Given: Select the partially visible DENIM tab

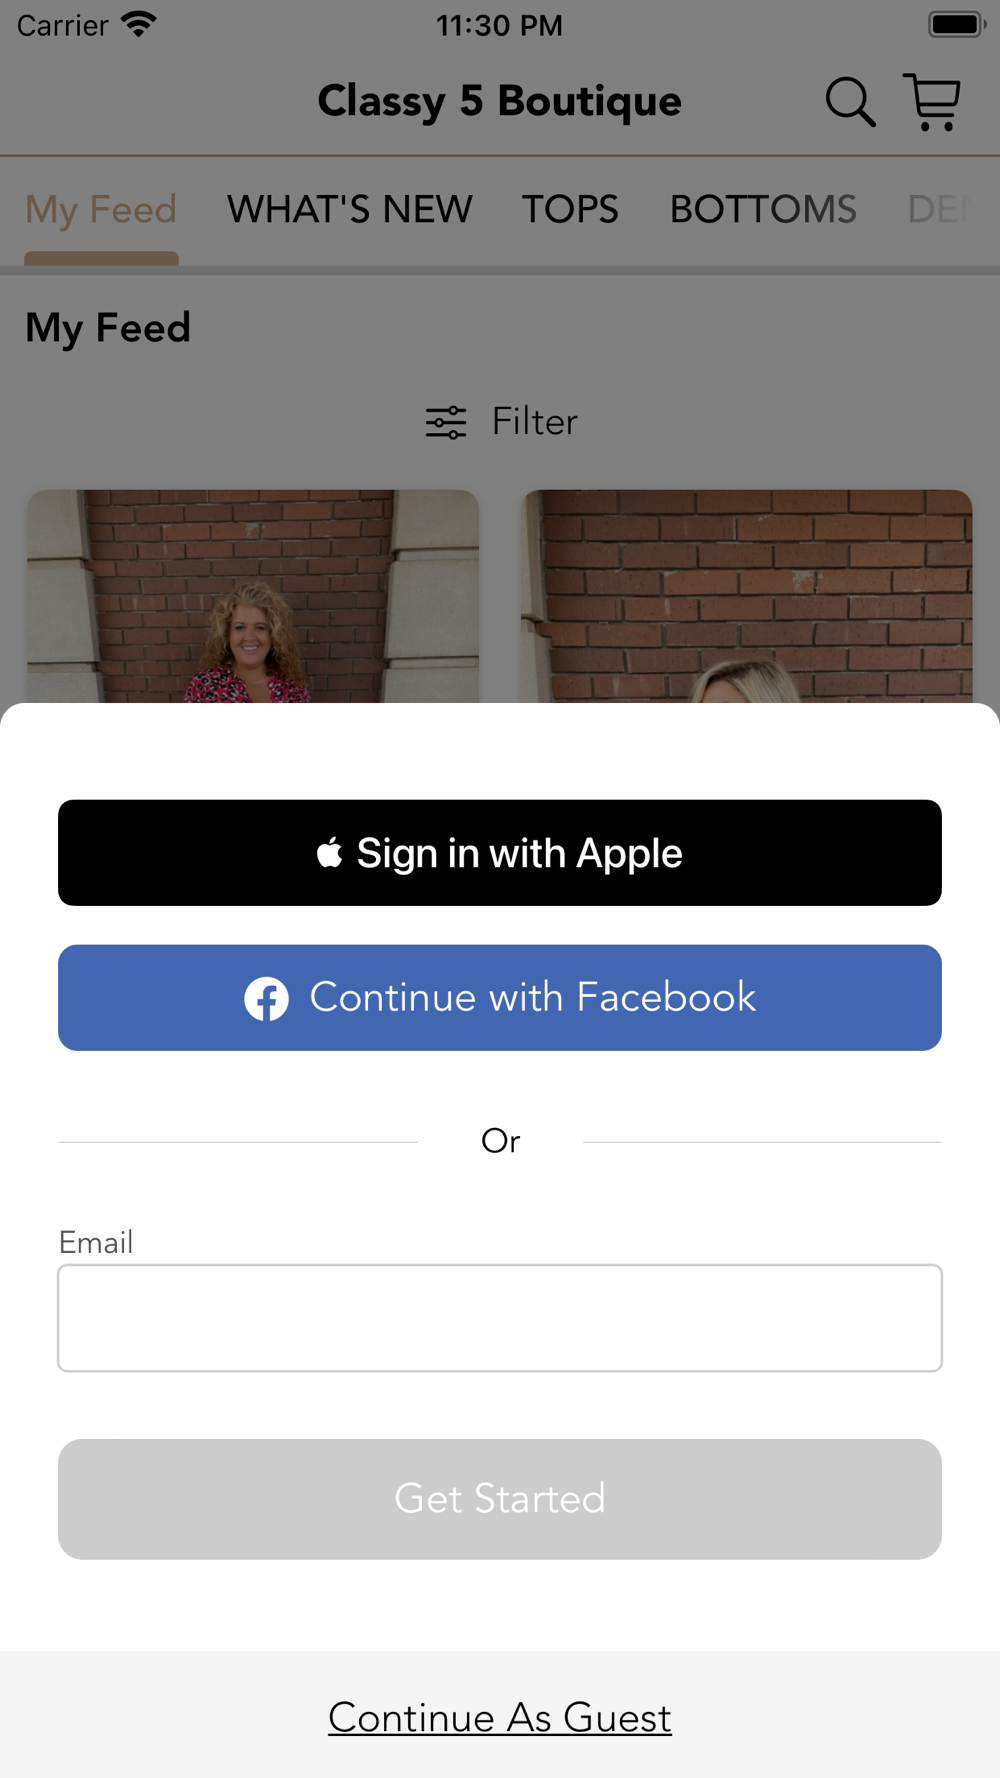Looking at the screenshot, I should 940,209.
